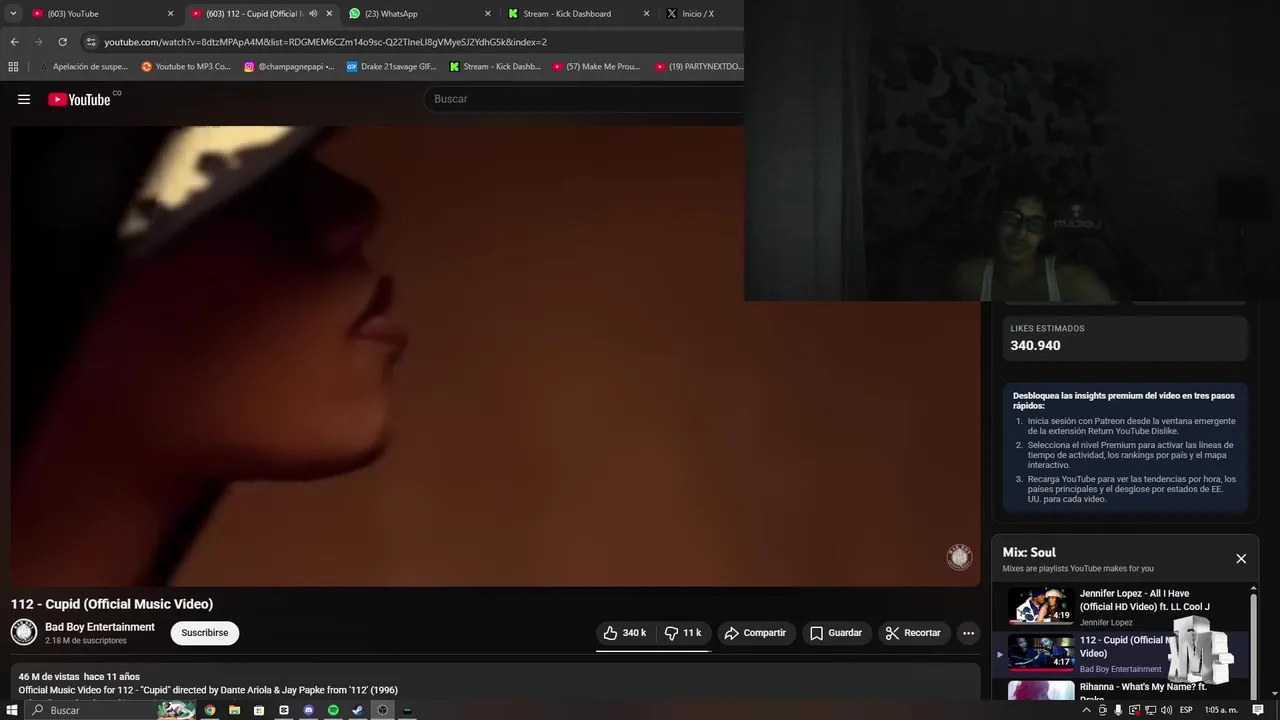Open Stream - Kick Dashb... bookmark
The image size is (1280, 720).
point(495,67)
